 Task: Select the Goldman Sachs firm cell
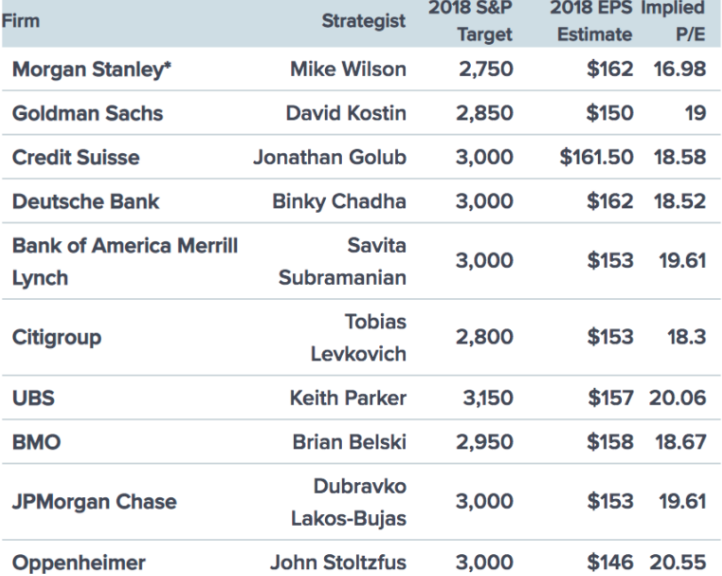86,114
